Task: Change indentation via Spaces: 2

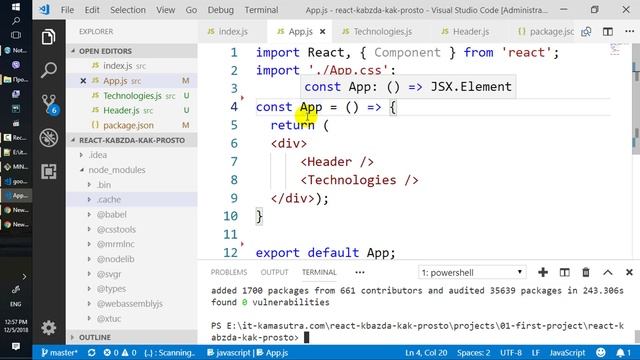Action: pos(473,353)
